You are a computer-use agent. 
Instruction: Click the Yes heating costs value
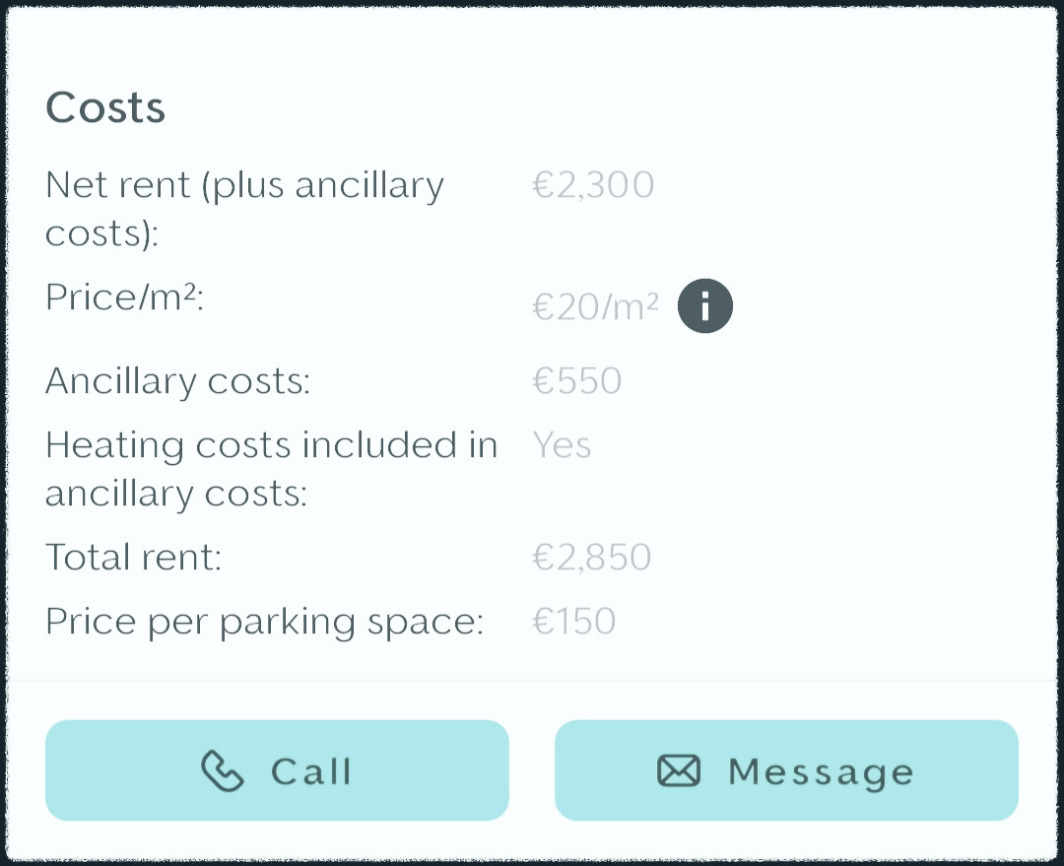pyautogui.click(x=562, y=444)
